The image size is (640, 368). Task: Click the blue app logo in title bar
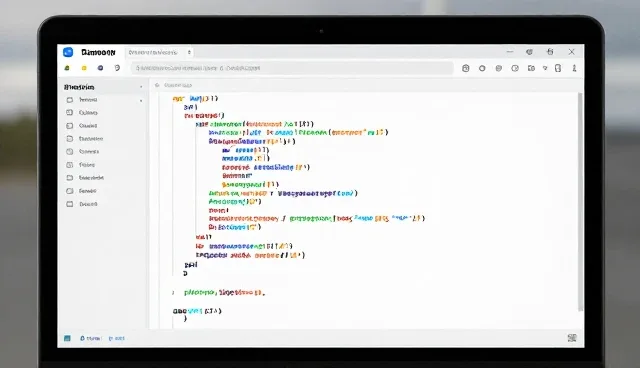(x=68, y=52)
